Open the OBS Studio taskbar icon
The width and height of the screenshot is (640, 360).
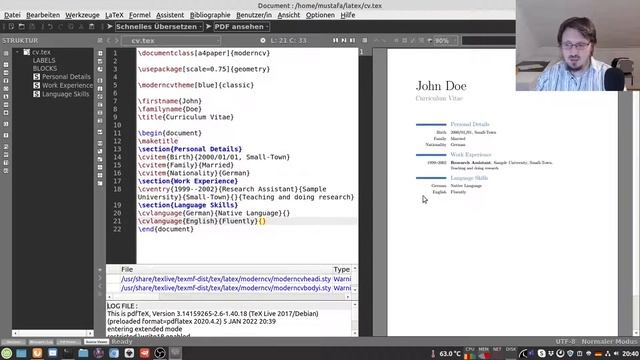point(160,353)
